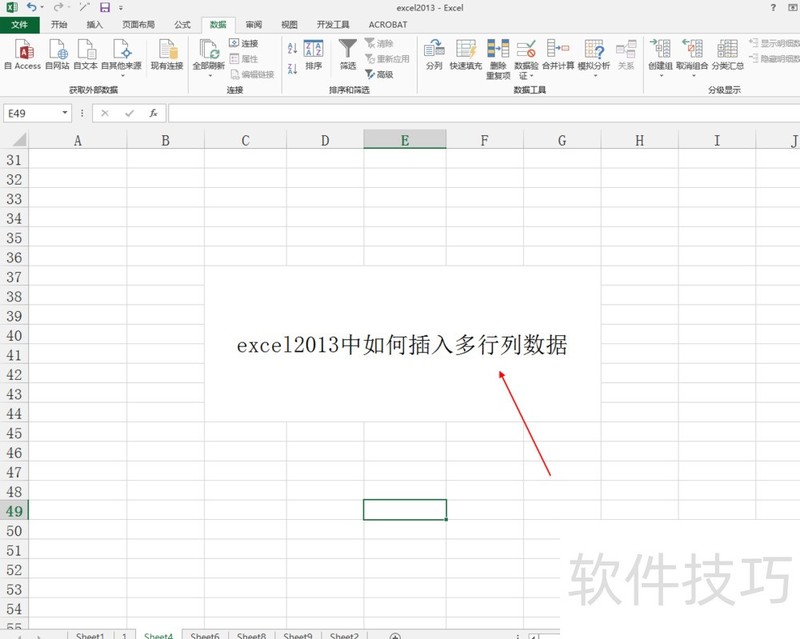
Task: Click the Help question mark icon
Action: 773,7
